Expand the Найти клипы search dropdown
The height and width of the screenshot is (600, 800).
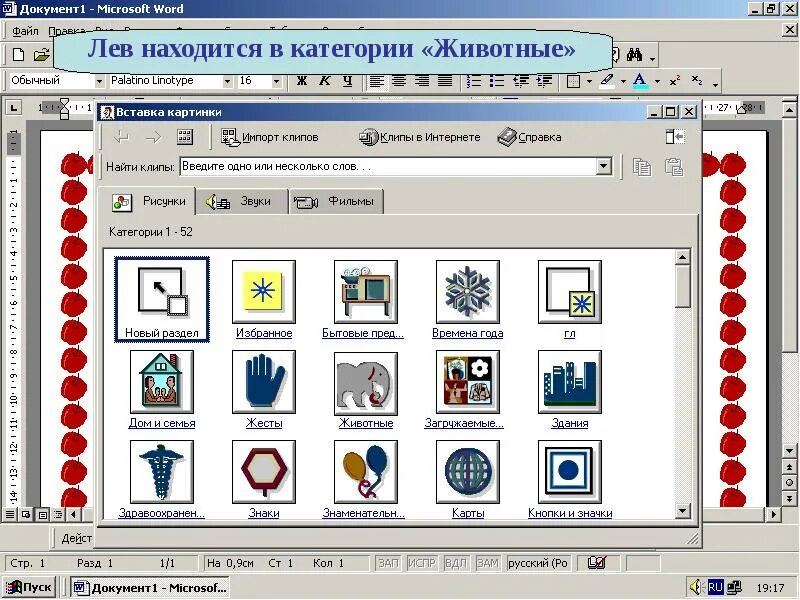[604, 166]
